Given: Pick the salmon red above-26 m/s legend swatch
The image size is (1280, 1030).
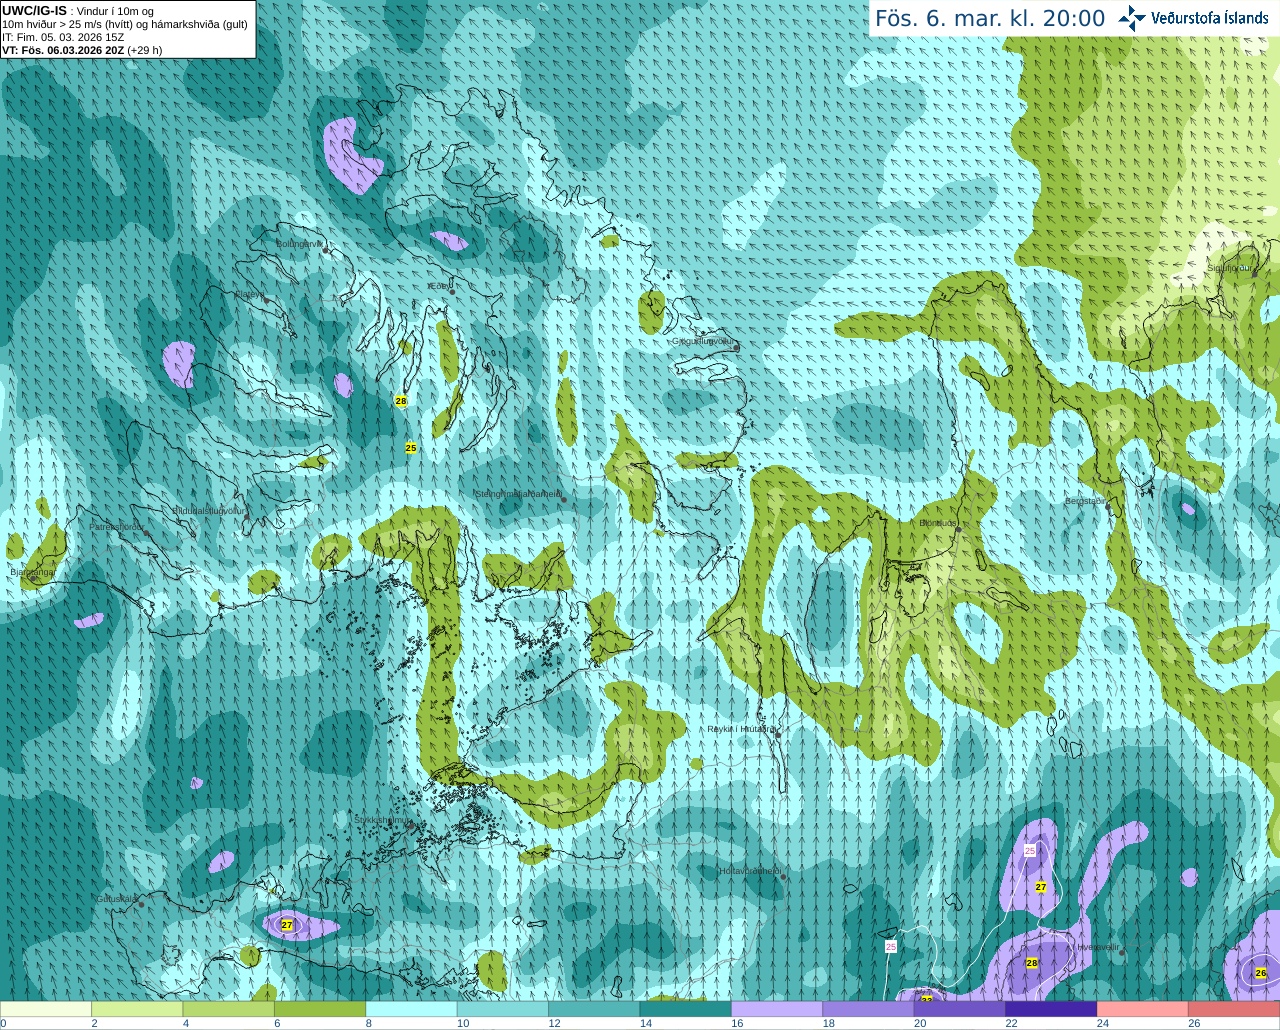Looking at the screenshot, I should 1235,1009.
